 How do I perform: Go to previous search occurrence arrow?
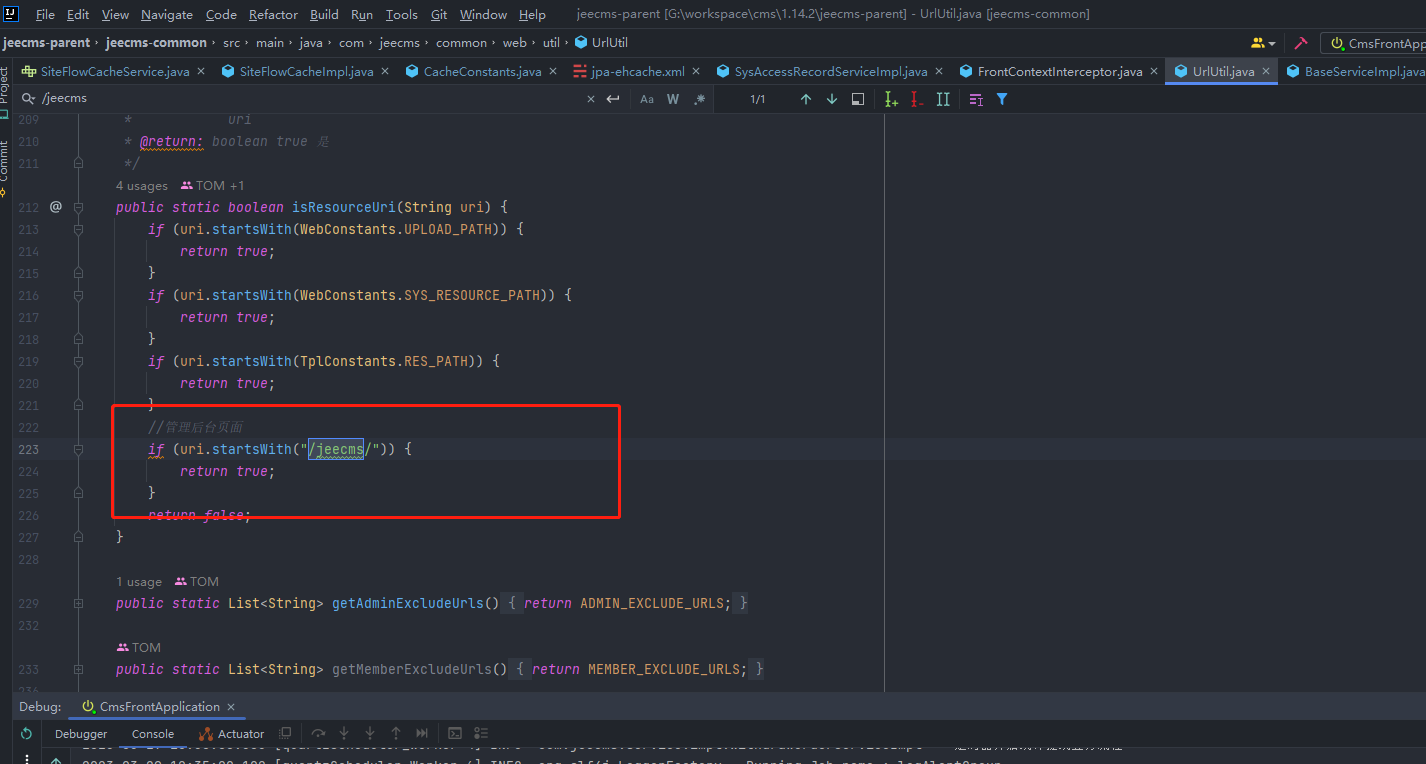805,99
